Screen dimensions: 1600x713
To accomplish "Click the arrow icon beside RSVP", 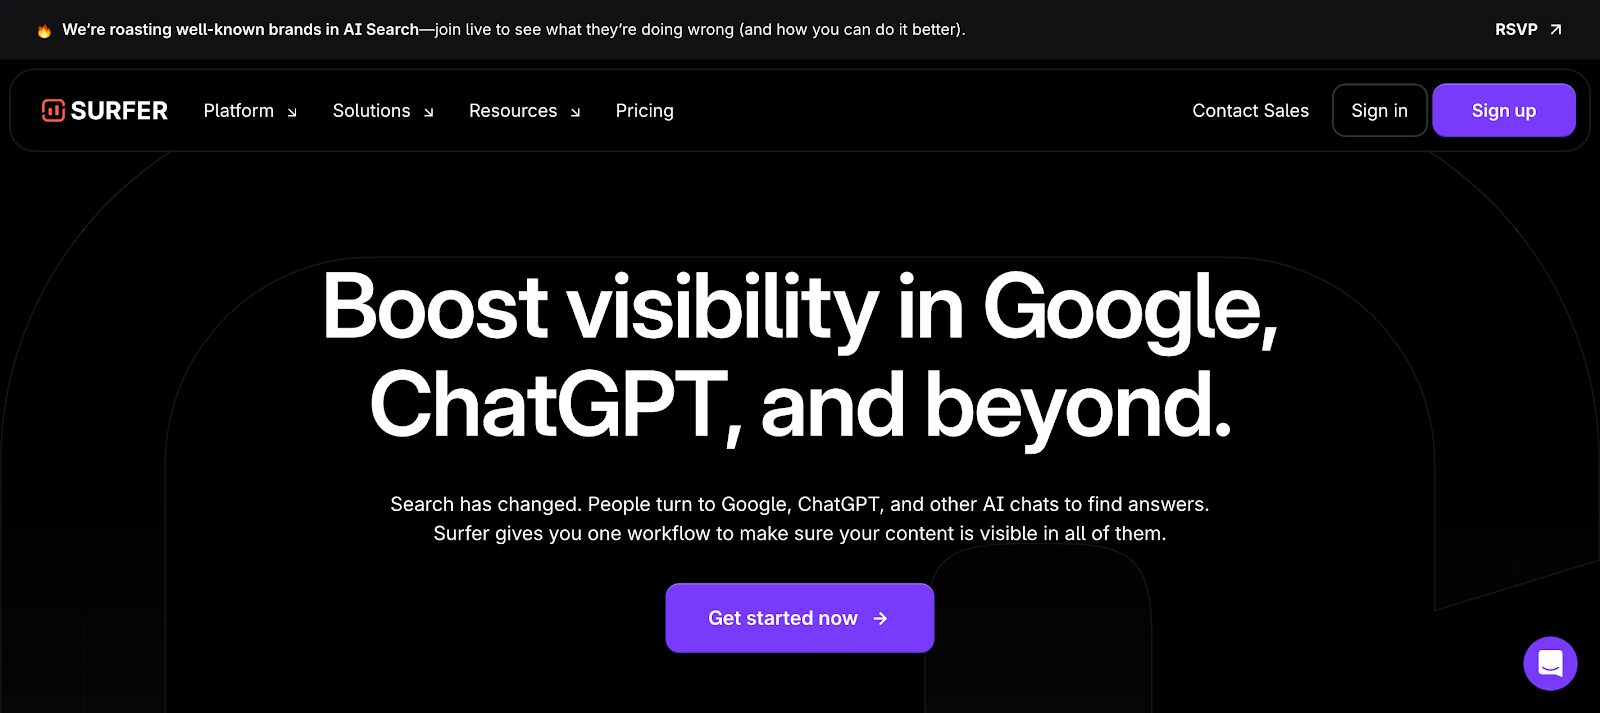I will 1556,30.
